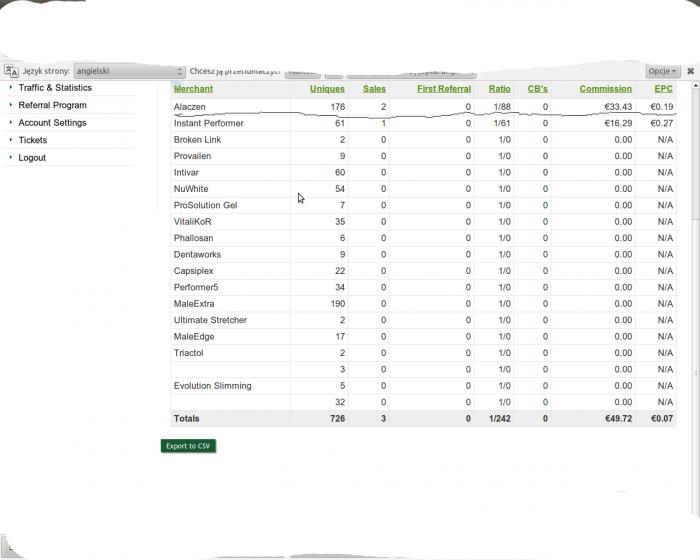Click the Performer5 merchant name
The height and width of the screenshot is (560, 700).
point(196,287)
